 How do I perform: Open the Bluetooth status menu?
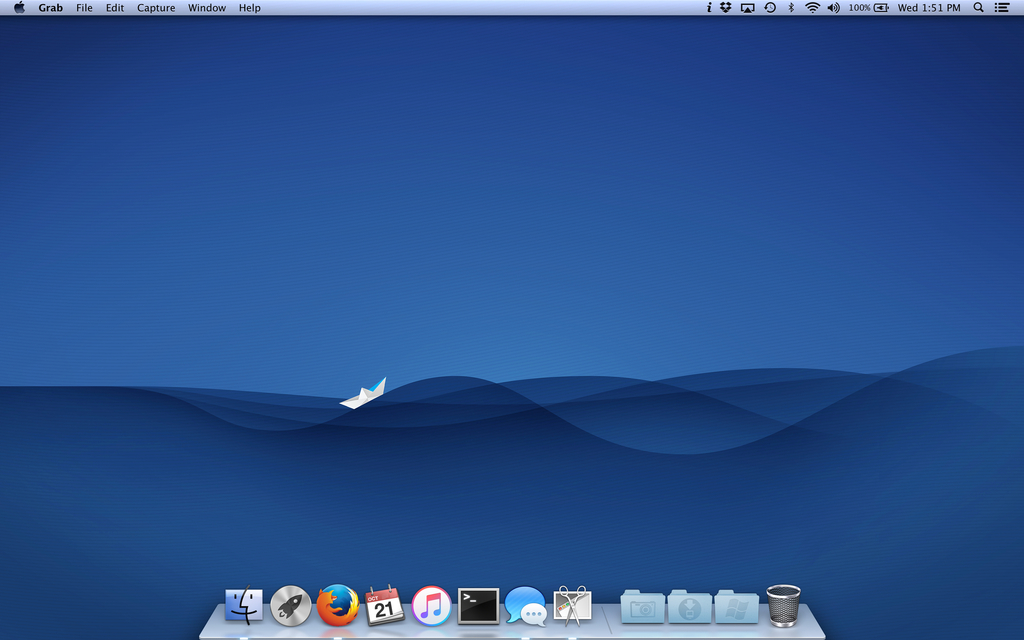(x=791, y=8)
